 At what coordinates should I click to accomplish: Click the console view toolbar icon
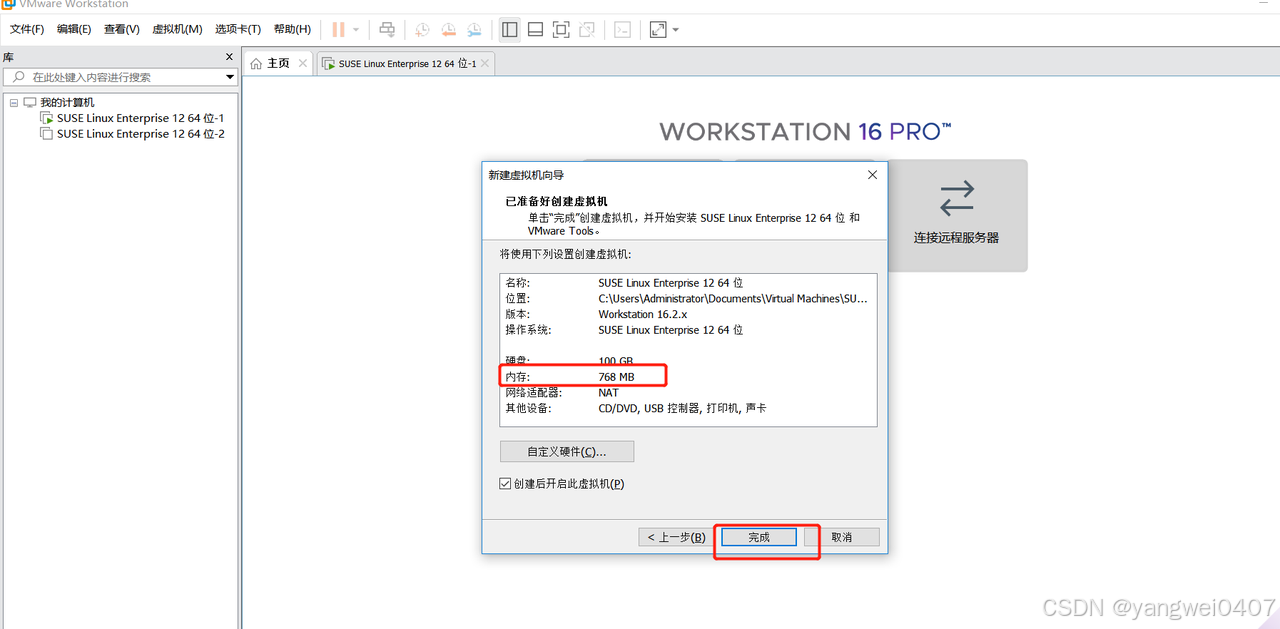pyautogui.click(x=623, y=30)
